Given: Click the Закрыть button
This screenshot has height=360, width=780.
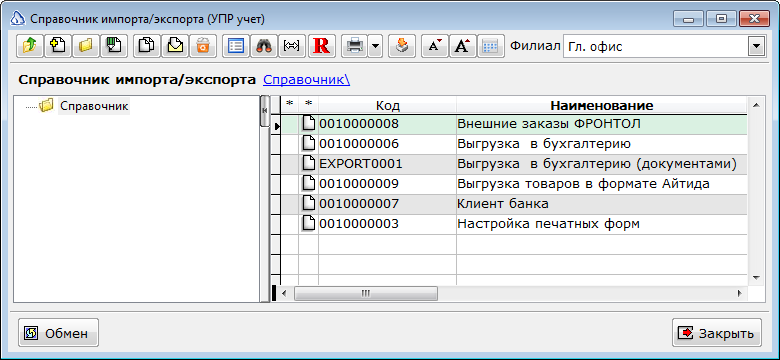Looking at the screenshot, I should [717, 333].
